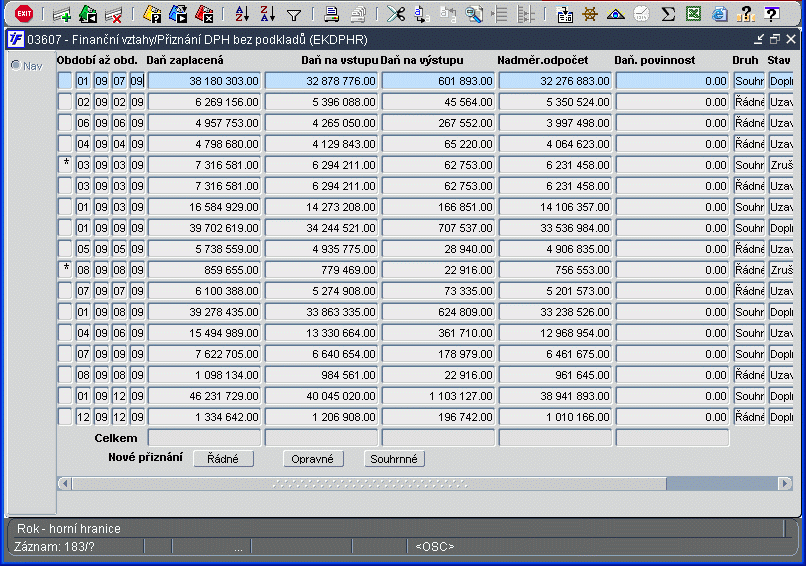Screen dimensions: 806x566
Task: Click the grayed single-branch tree icon
Action: (499, 14)
